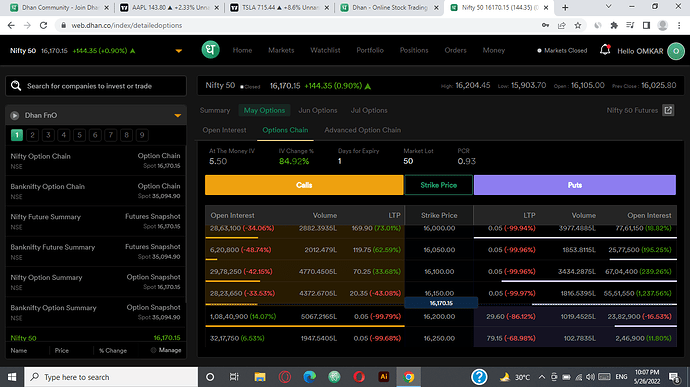Open the Money page
Screen dimensions: 690x387
click(493, 51)
